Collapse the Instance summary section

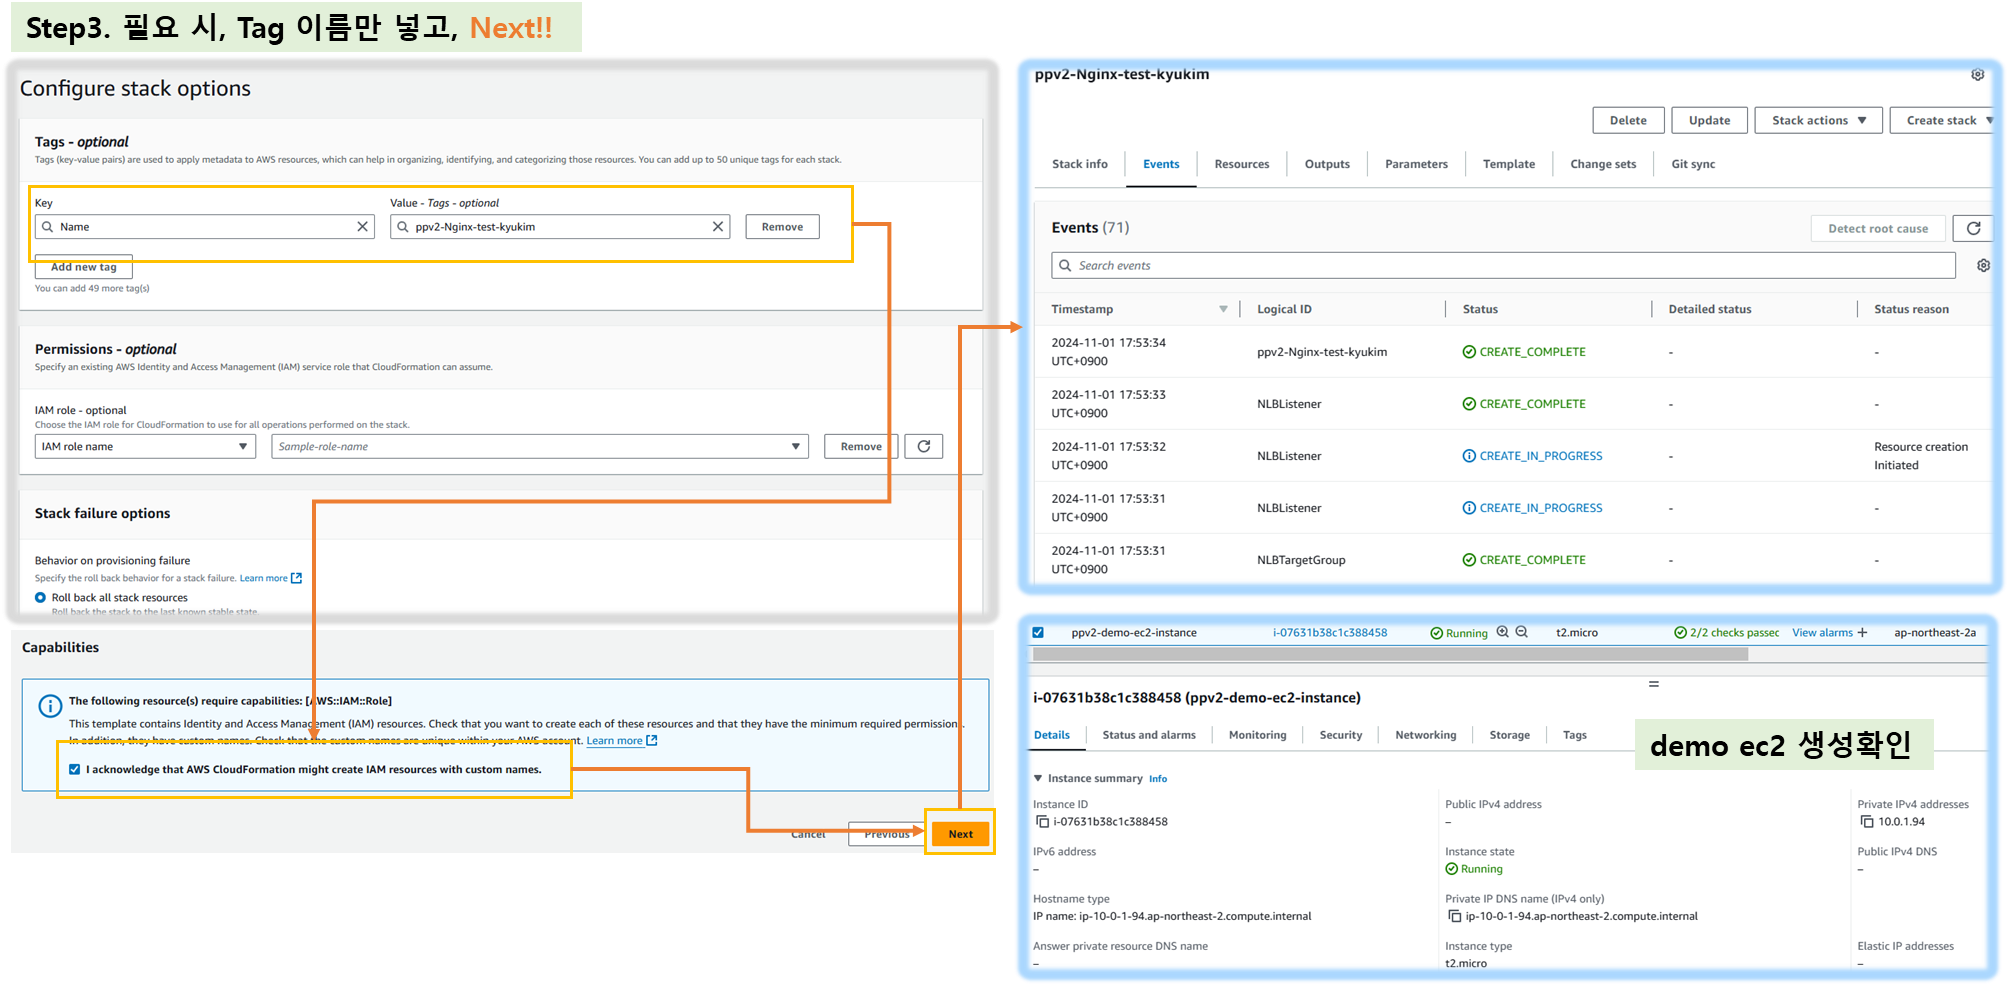pyautogui.click(x=1038, y=778)
